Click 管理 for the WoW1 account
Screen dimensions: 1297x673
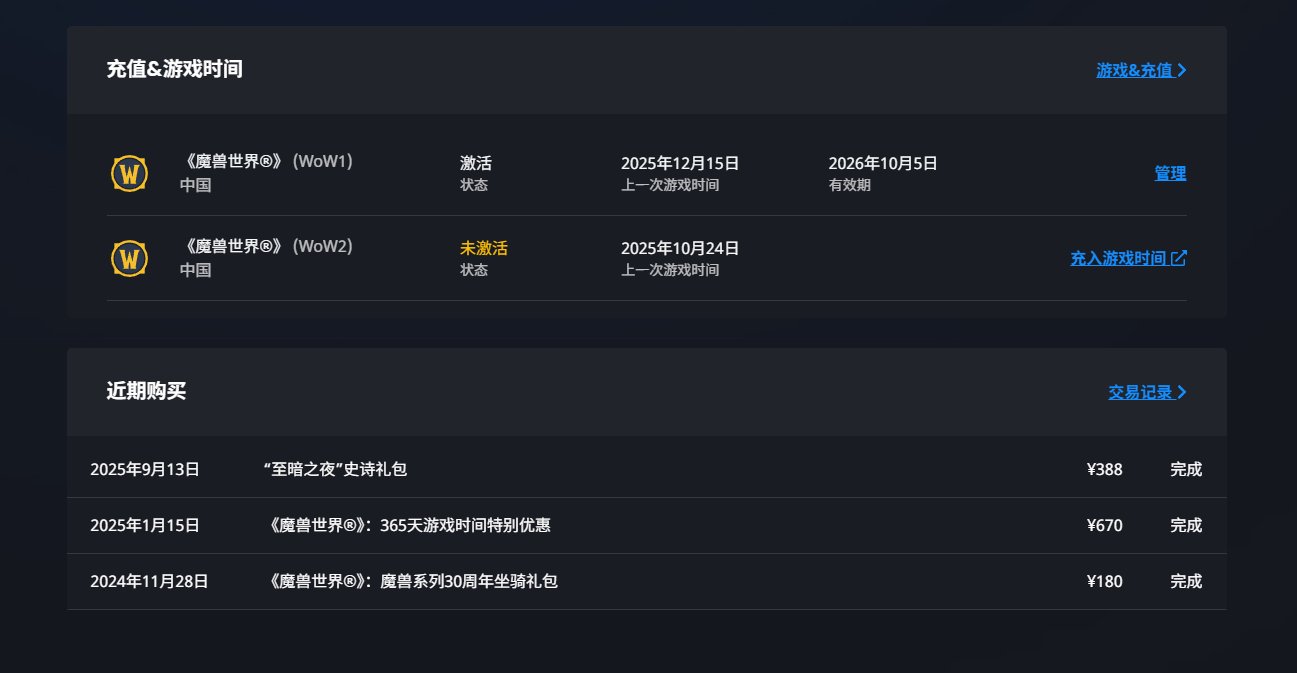click(1170, 173)
